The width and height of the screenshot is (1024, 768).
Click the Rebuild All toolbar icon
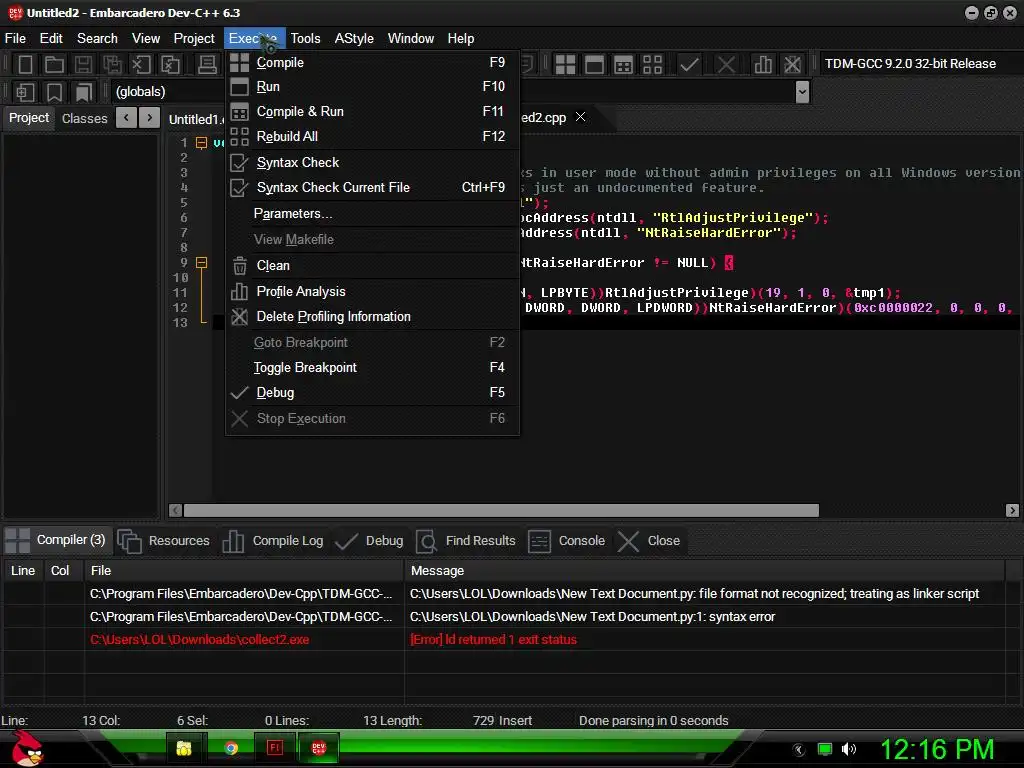652,64
